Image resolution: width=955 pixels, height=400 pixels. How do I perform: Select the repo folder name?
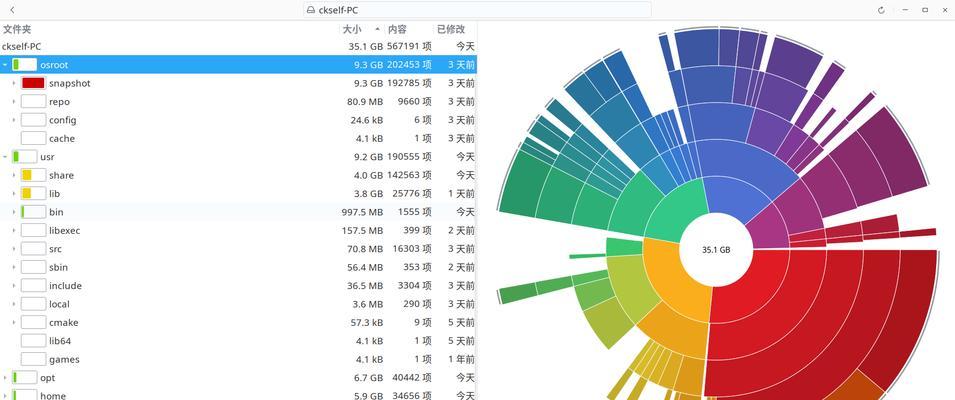point(59,102)
